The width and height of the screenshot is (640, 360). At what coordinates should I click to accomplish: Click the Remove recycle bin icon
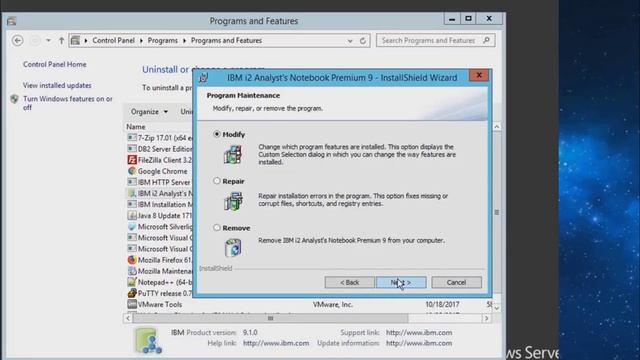[x=233, y=247]
